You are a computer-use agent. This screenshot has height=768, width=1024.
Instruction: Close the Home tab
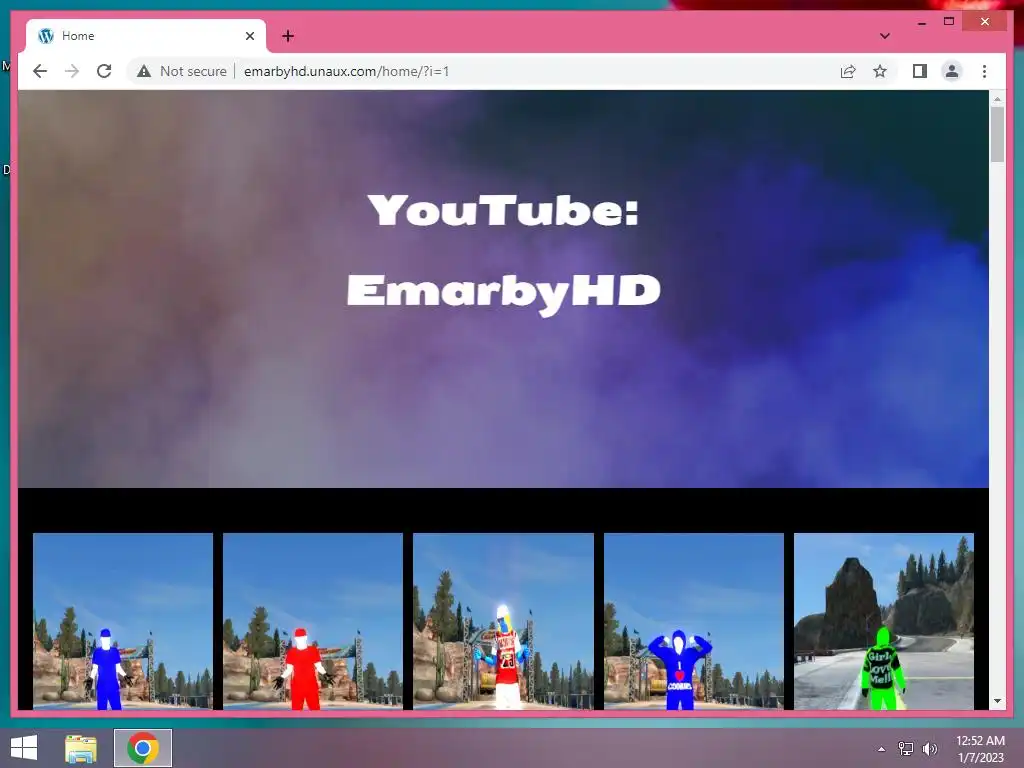pos(249,36)
